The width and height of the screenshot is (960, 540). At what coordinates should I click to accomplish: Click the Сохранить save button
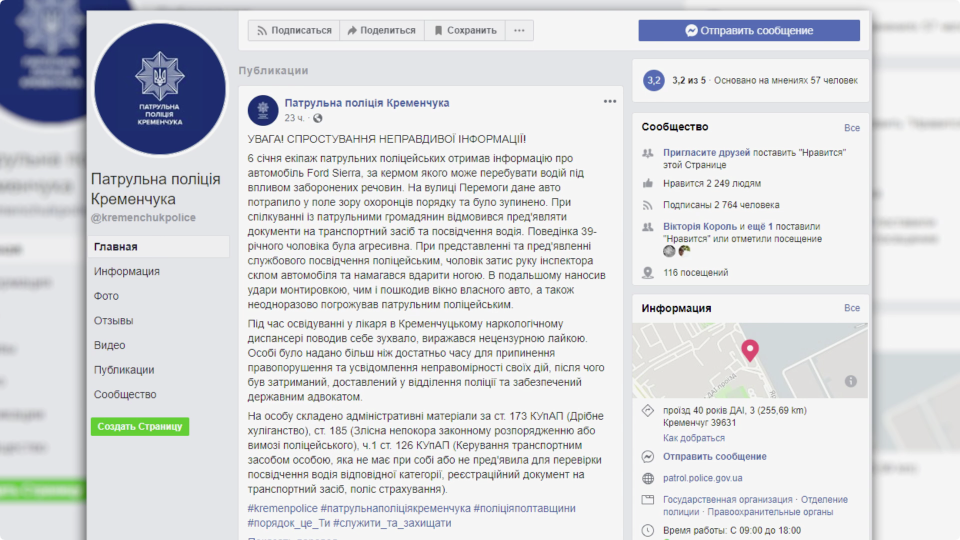[465, 30]
